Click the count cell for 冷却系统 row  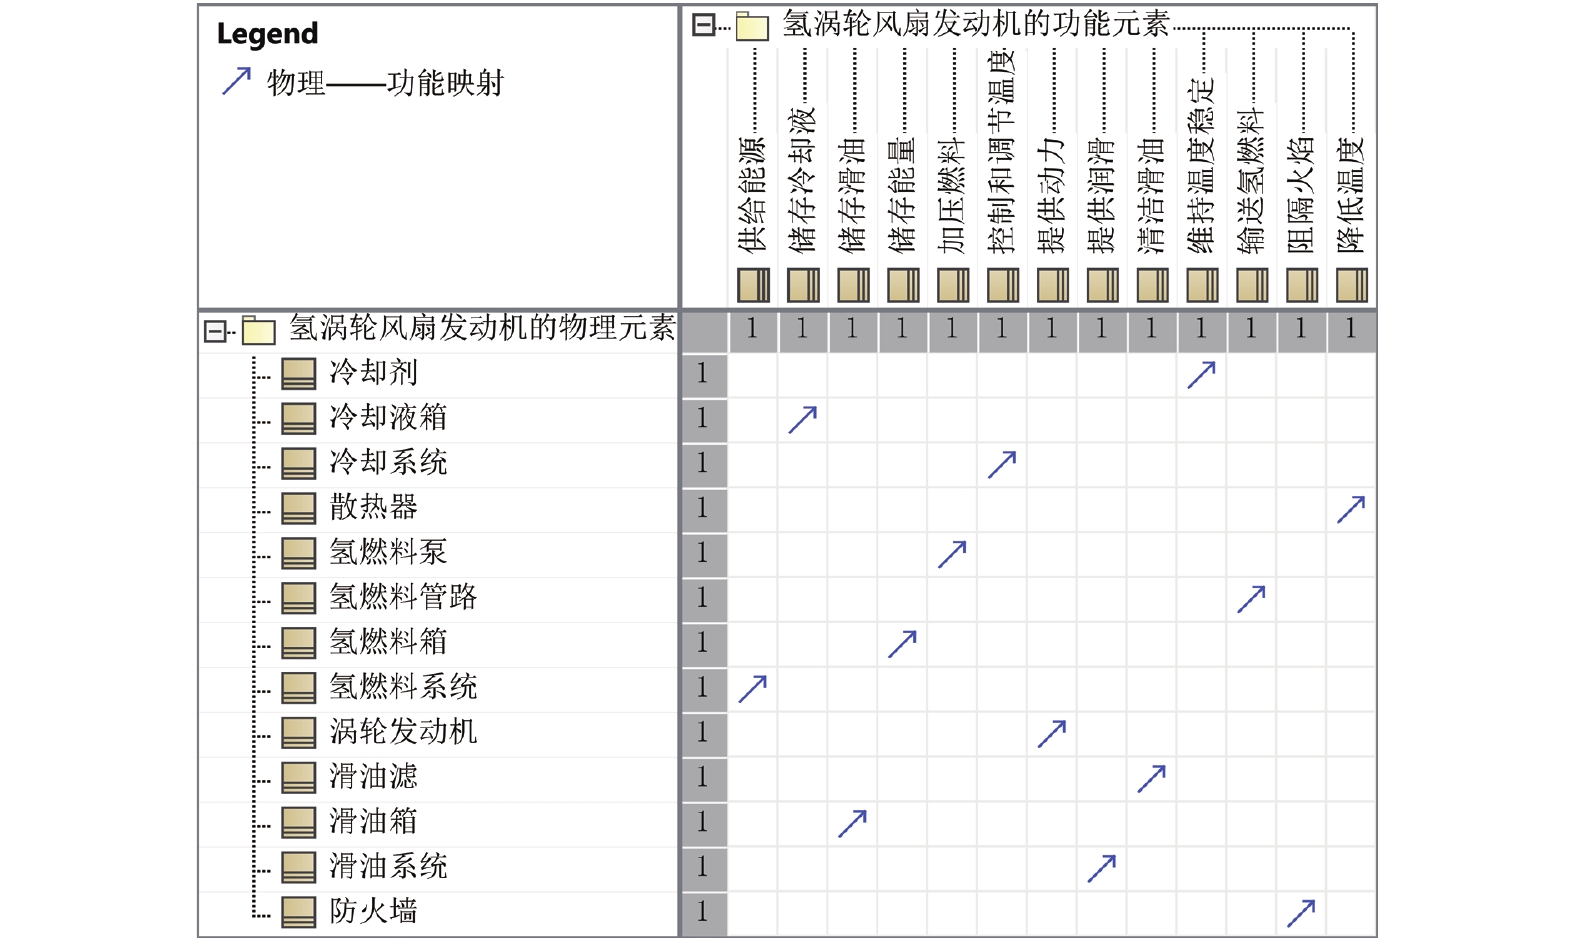pyautogui.click(x=703, y=463)
